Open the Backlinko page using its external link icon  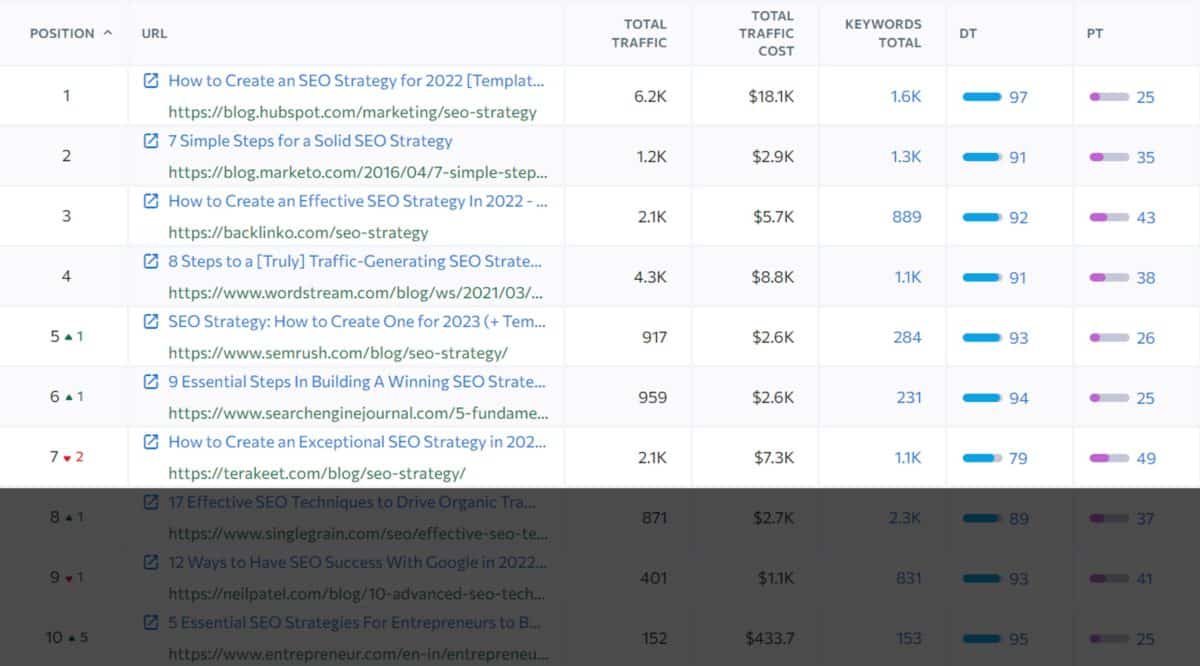click(150, 201)
